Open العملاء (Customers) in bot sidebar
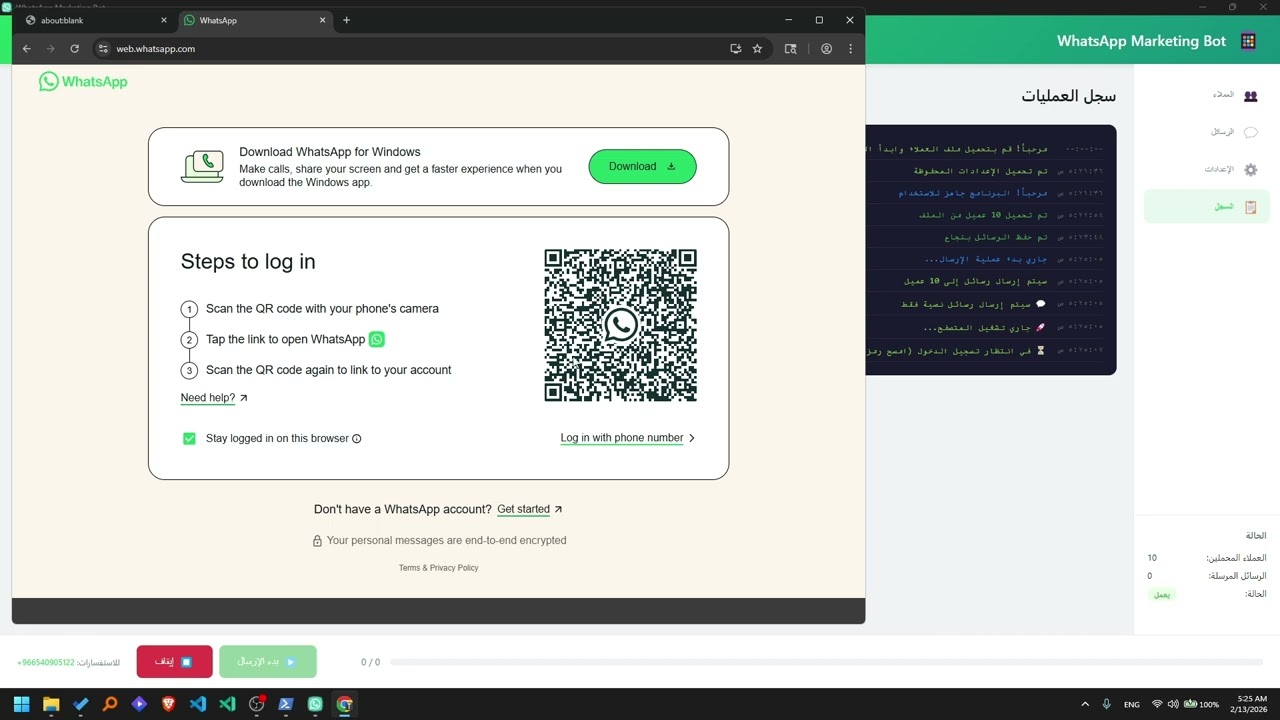Viewport: 1280px width, 720px height. (1207, 95)
